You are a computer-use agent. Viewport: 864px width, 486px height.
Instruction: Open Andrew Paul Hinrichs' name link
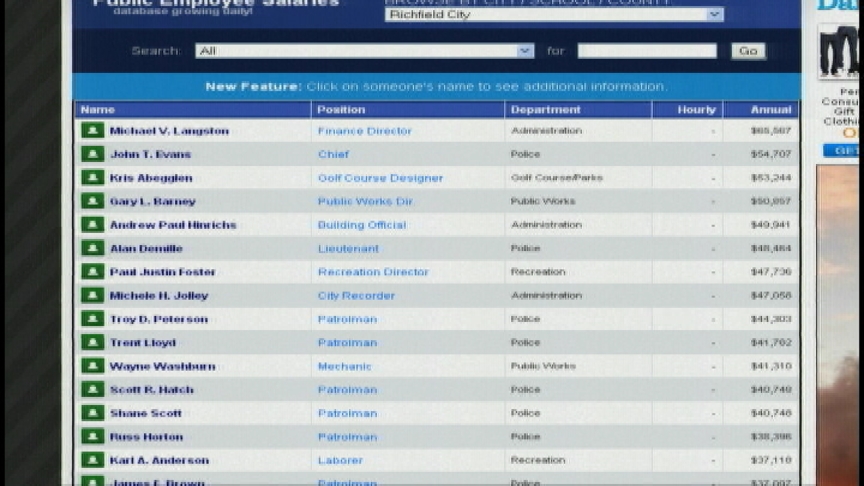(x=173, y=225)
